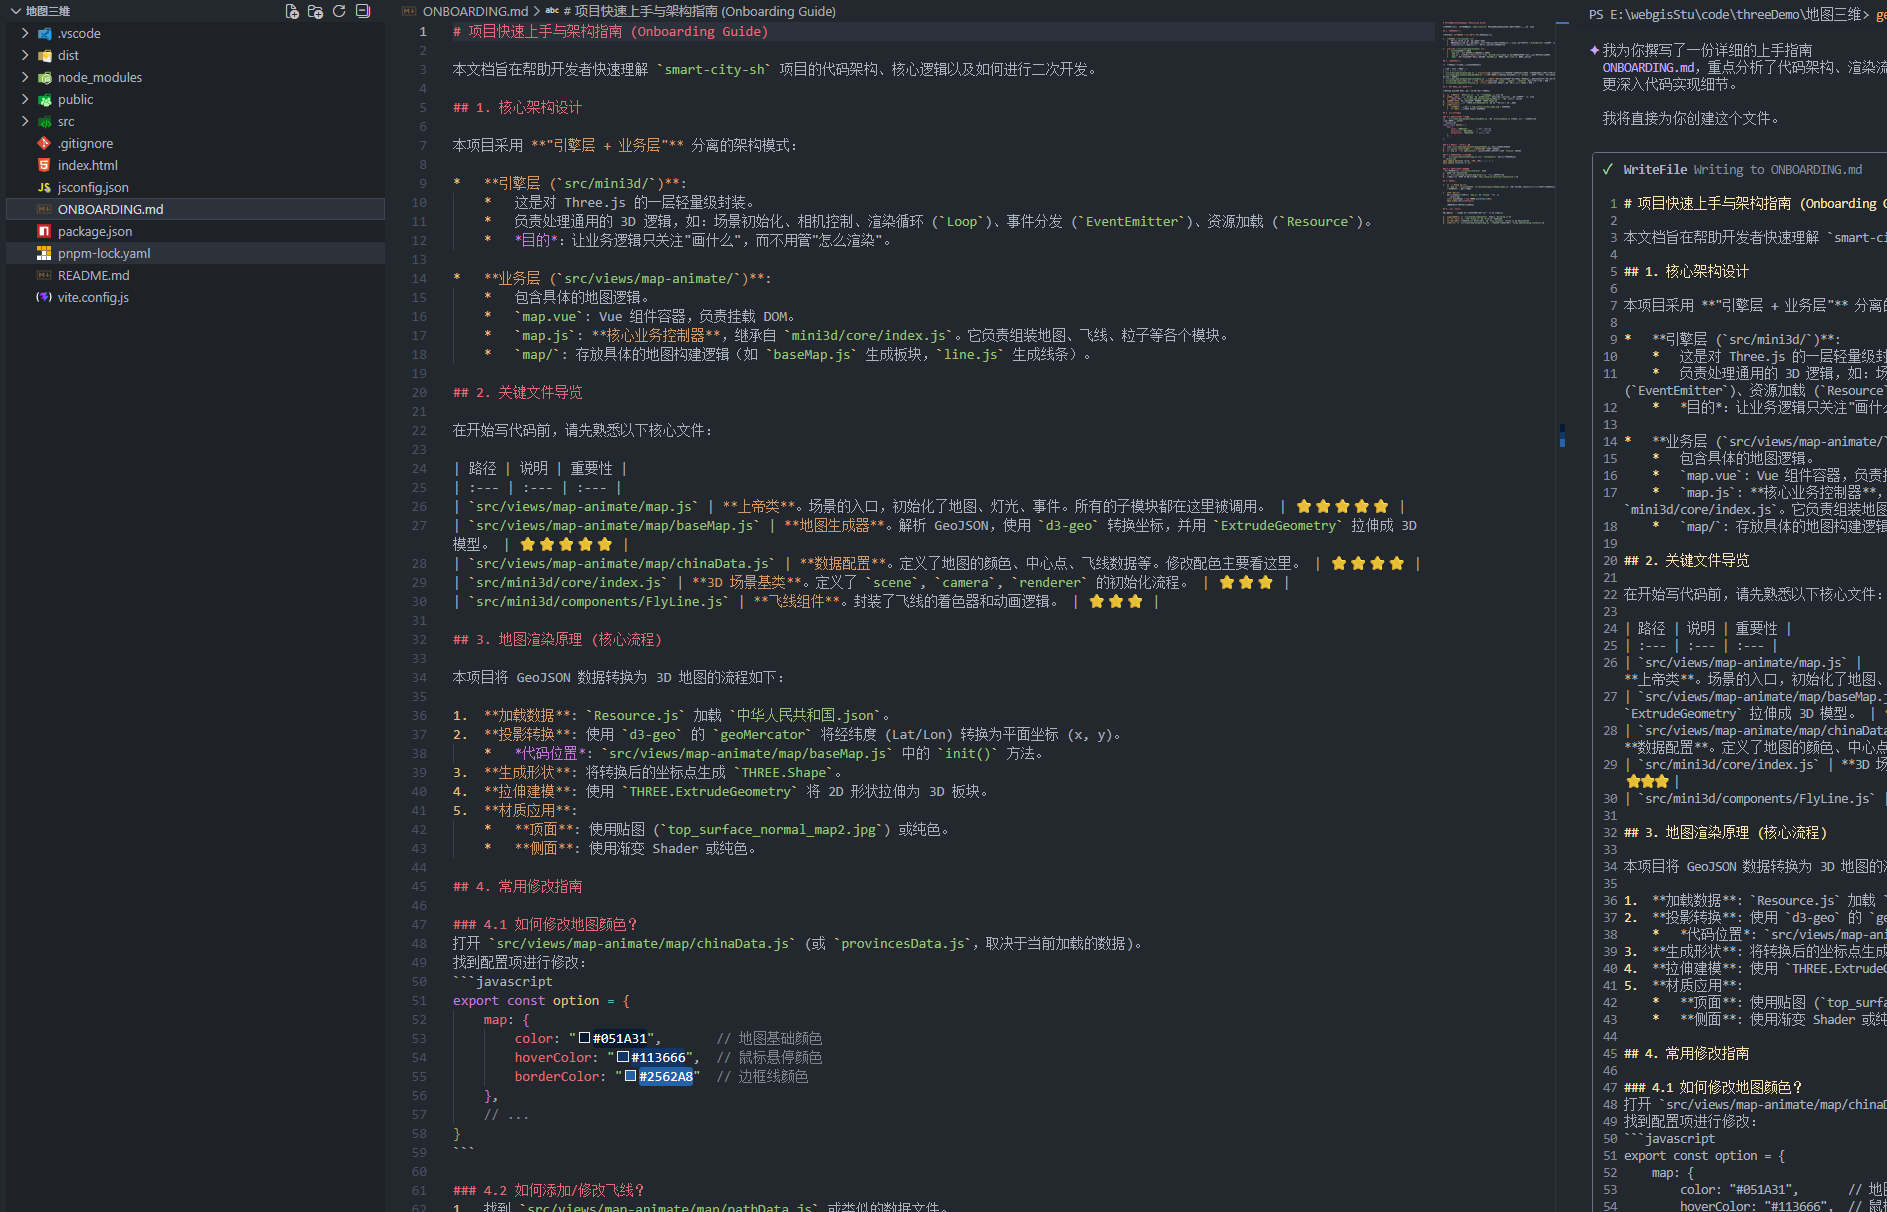Click the New File icon in explorer header
This screenshot has width=1887, height=1212.
pyautogui.click(x=292, y=11)
